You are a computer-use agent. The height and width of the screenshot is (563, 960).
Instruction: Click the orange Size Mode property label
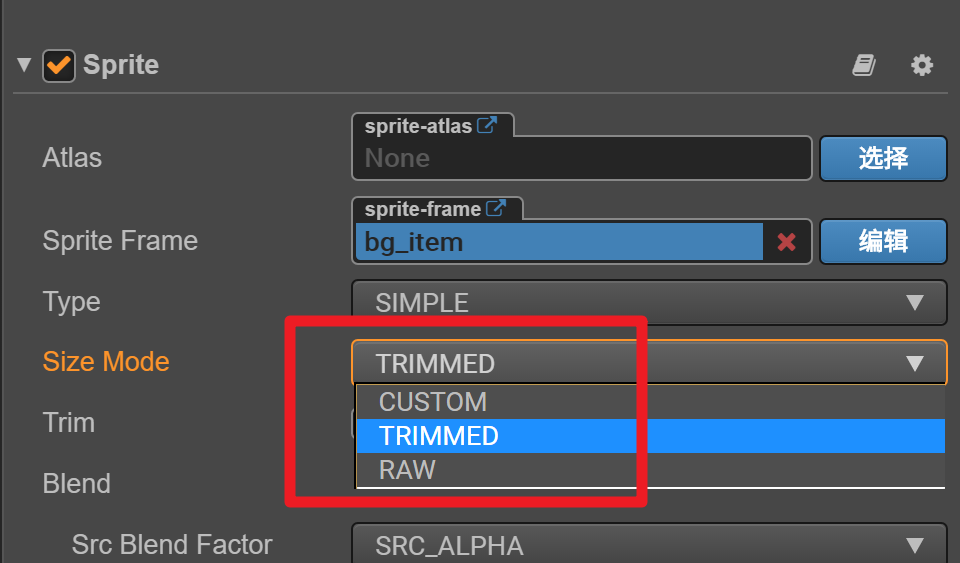point(106,362)
